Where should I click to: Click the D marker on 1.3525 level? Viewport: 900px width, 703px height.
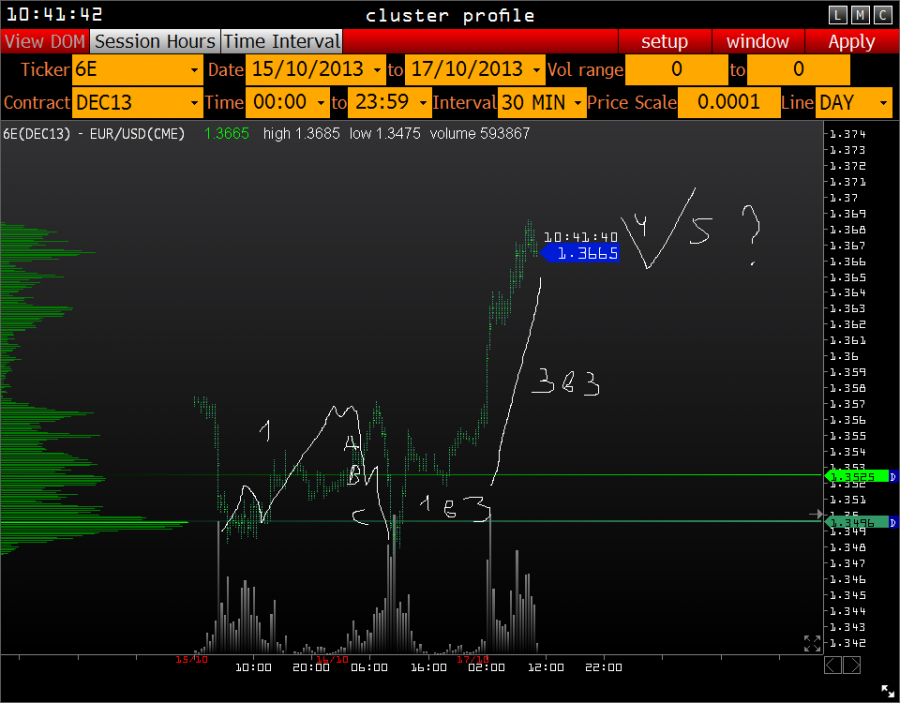894,477
